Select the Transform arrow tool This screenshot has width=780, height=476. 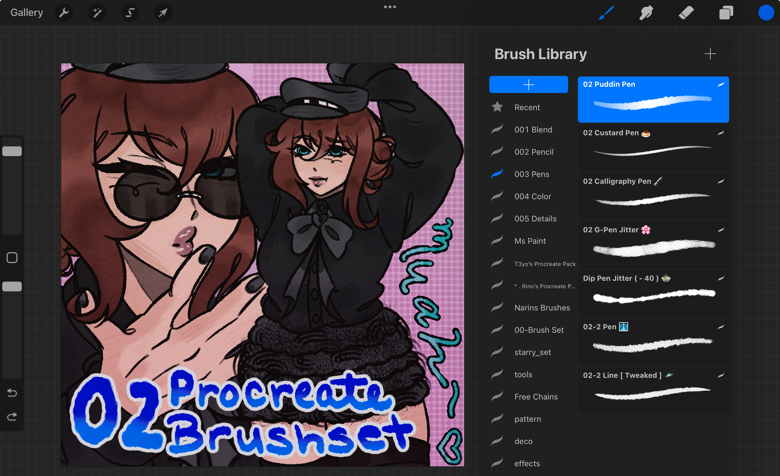[163, 12]
